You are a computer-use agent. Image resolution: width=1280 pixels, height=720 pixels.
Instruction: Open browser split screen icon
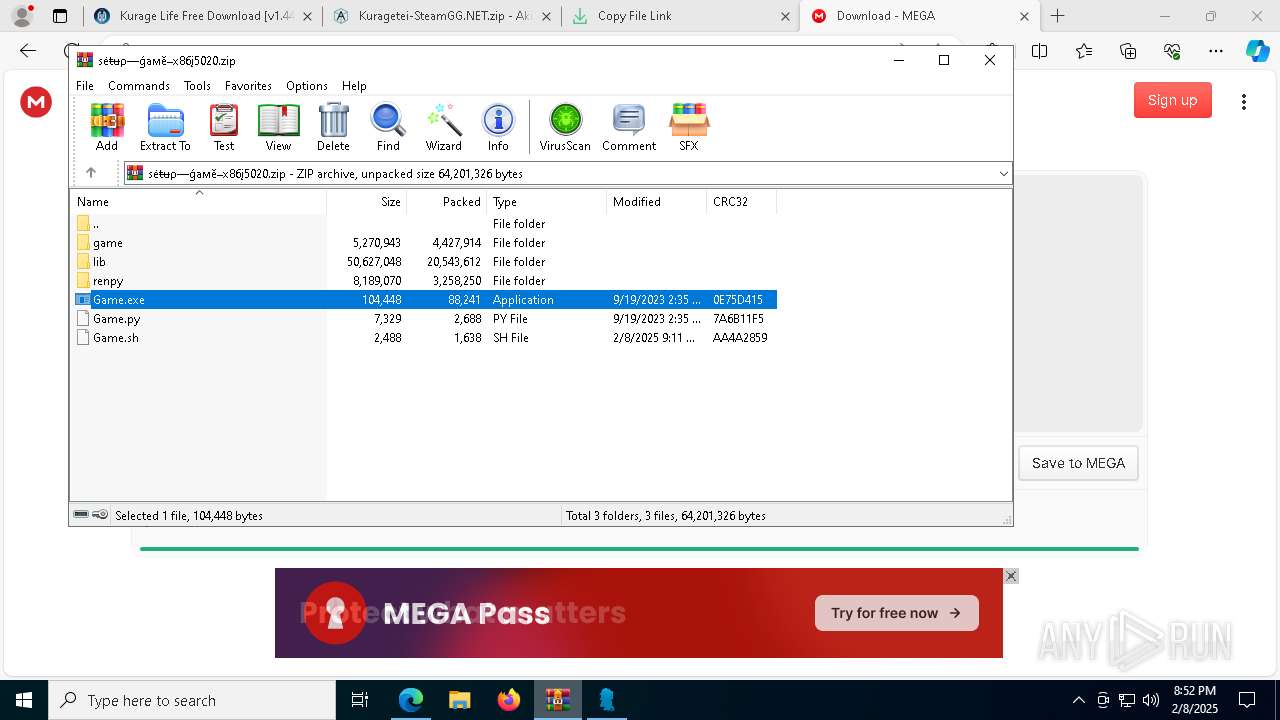click(1040, 51)
